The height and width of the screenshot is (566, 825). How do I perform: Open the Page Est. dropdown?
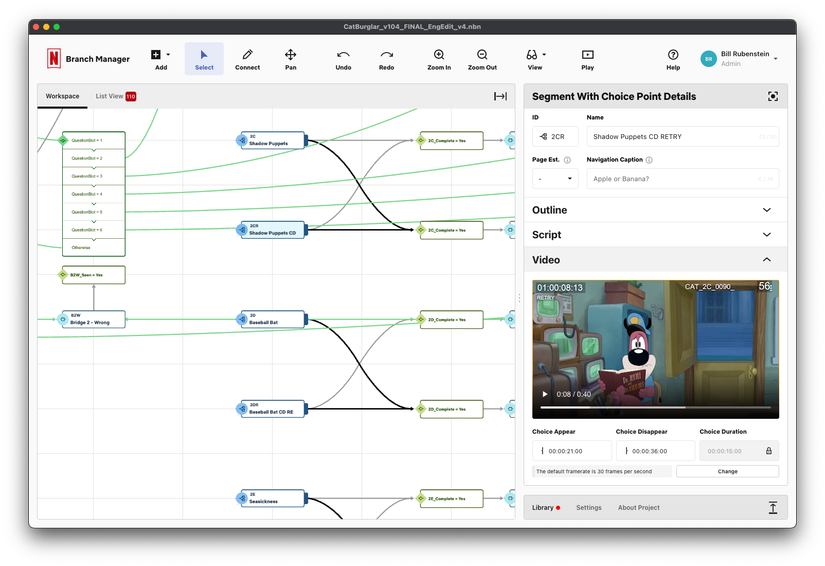coord(555,178)
